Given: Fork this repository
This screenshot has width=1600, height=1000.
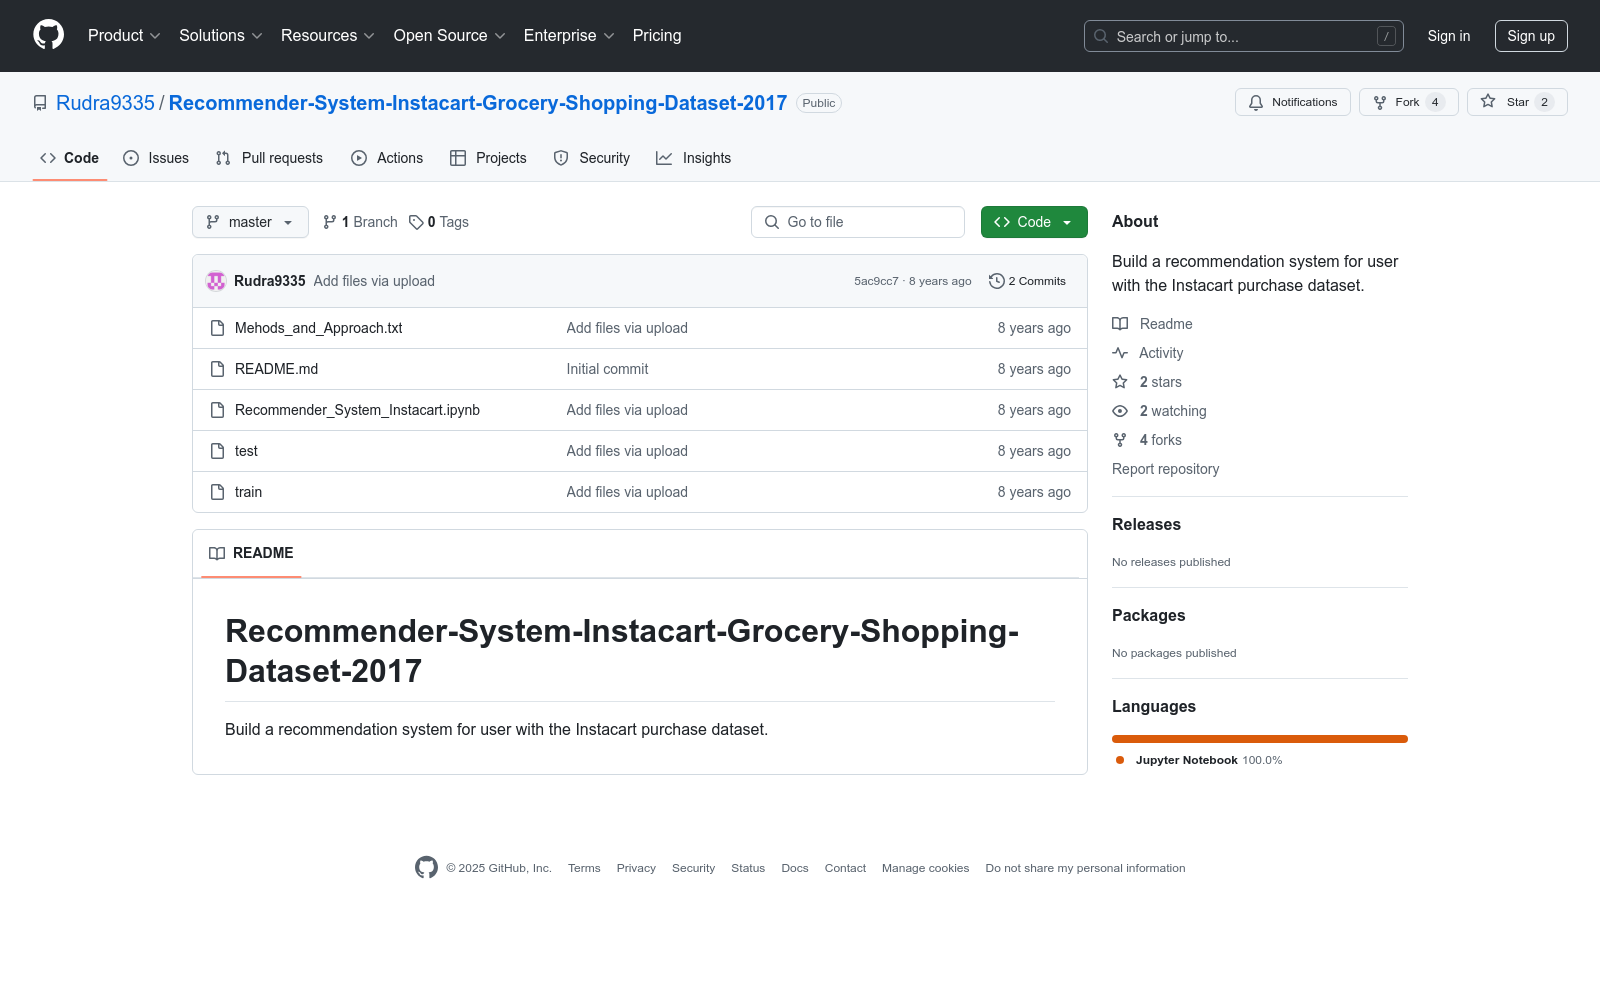Looking at the screenshot, I should [1409, 102].
